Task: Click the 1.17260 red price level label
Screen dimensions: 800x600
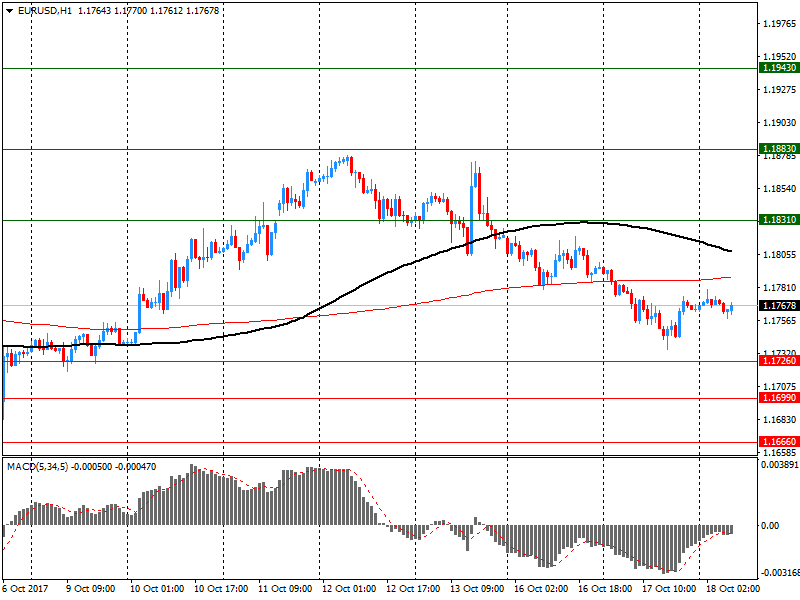Action: (779, 361)
